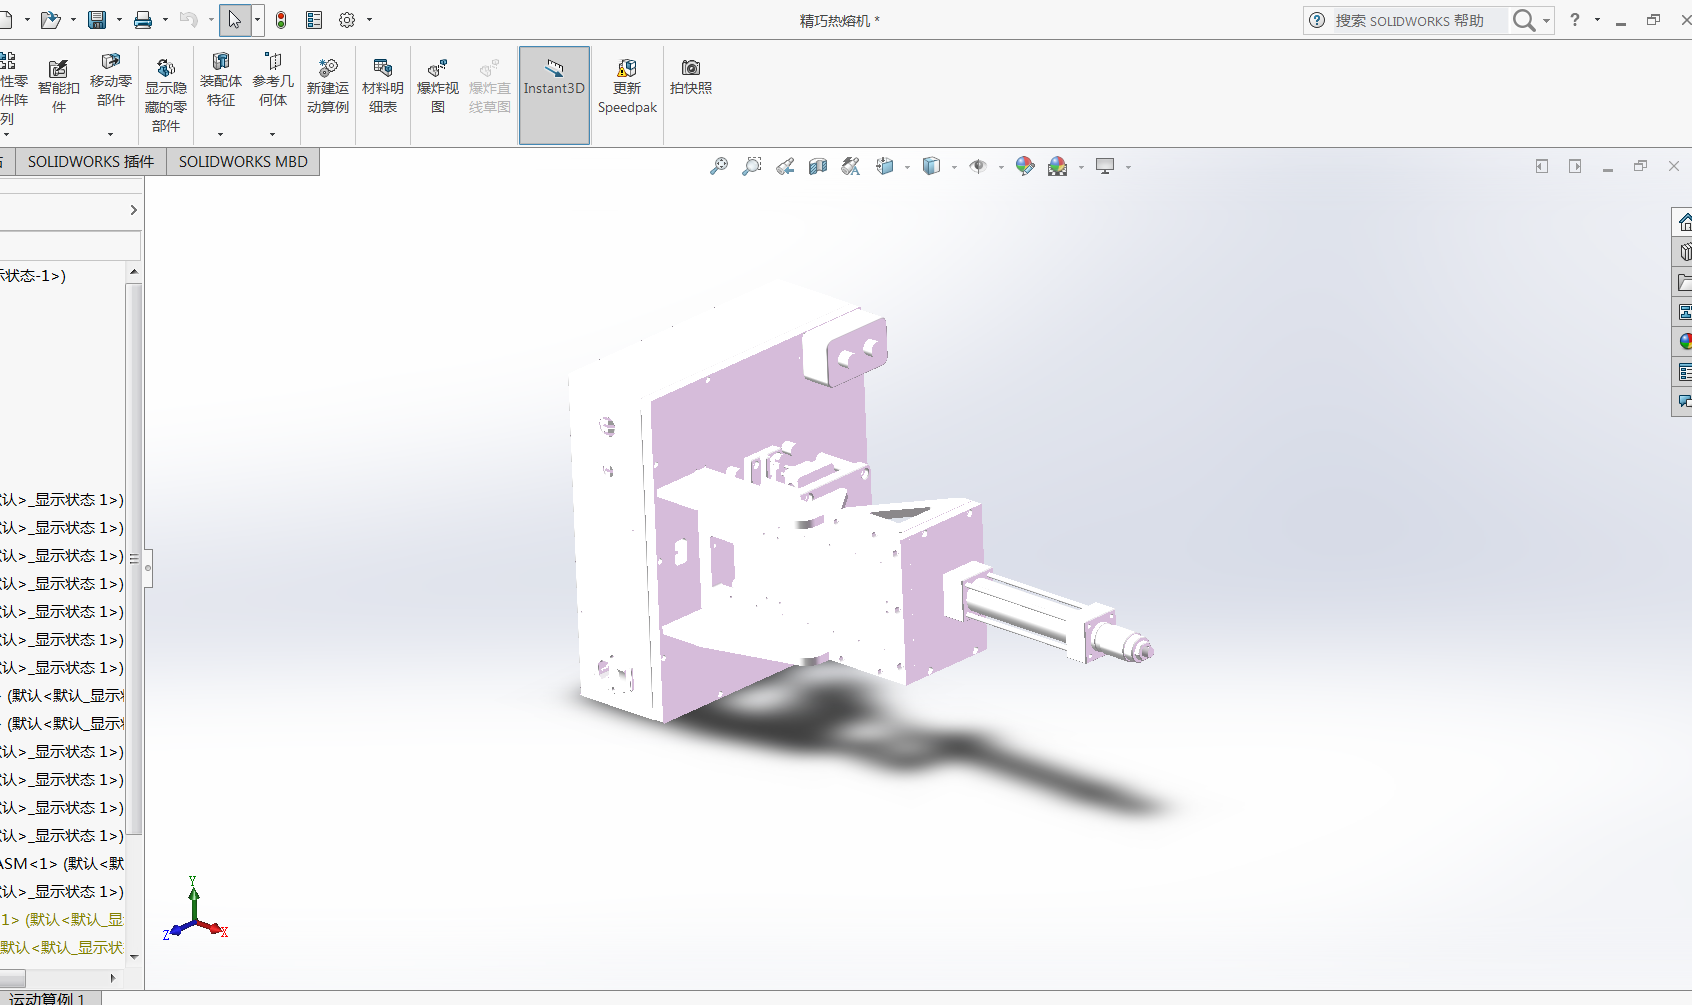Return to the previous view
The height and width of the screenshot is (1005, 1692).
(x=785, y=167)
